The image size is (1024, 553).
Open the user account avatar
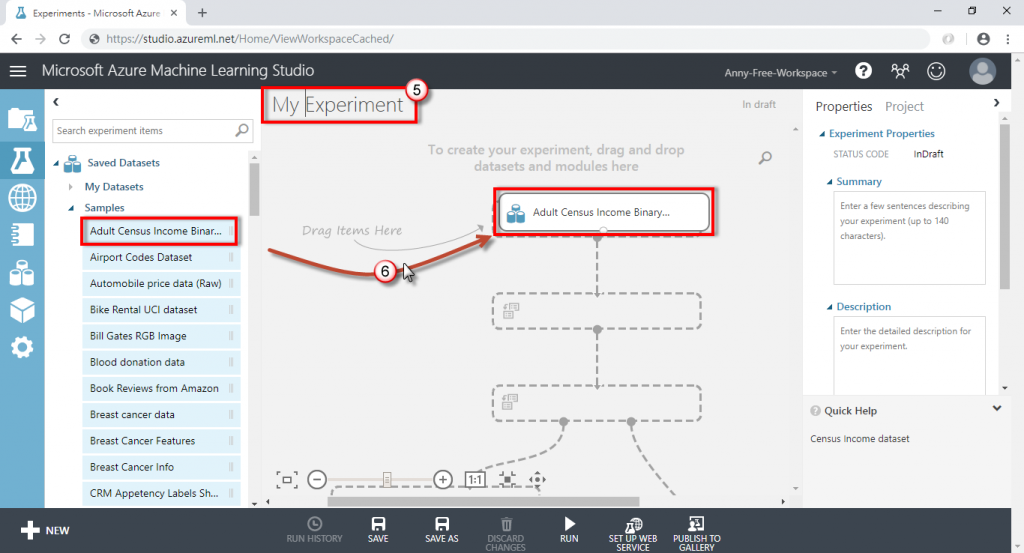click(x=982, y=71)
